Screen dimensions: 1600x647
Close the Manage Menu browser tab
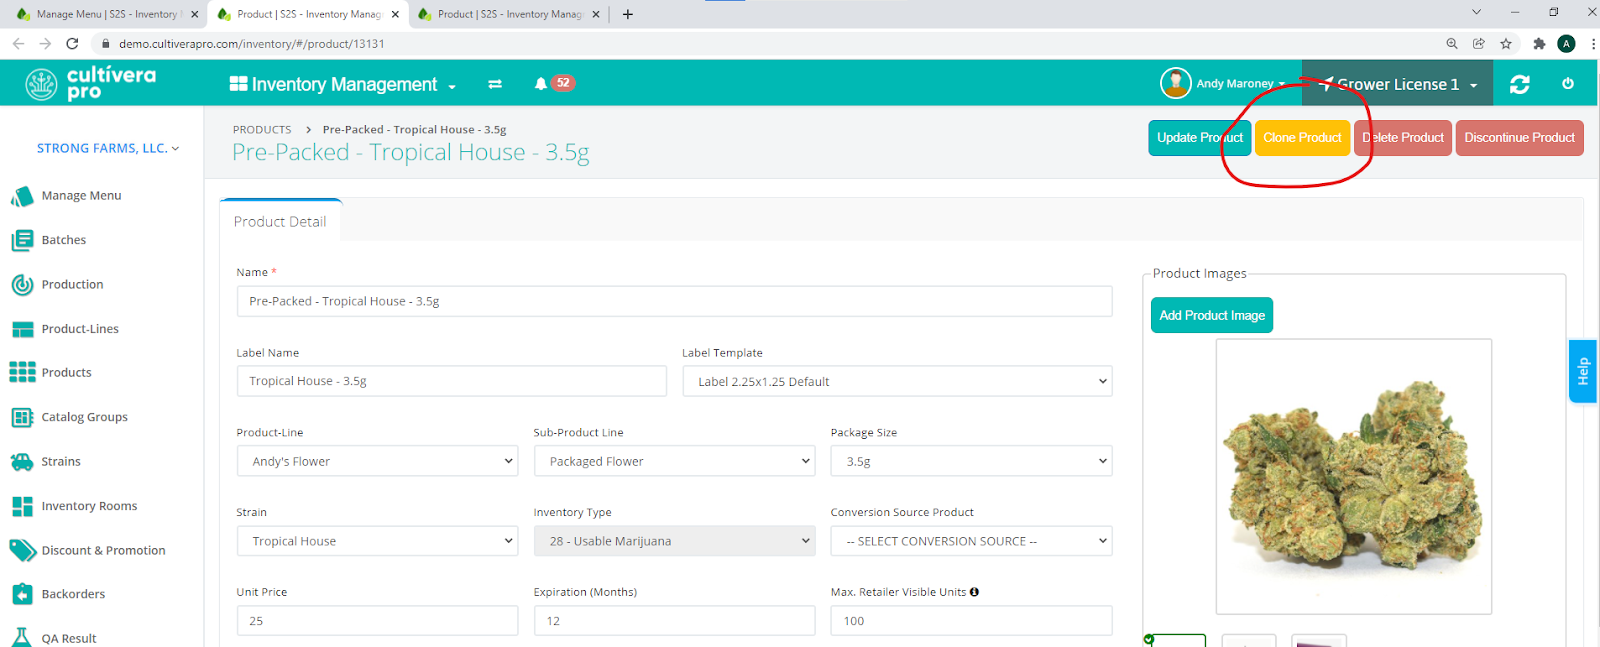(195, 14)
